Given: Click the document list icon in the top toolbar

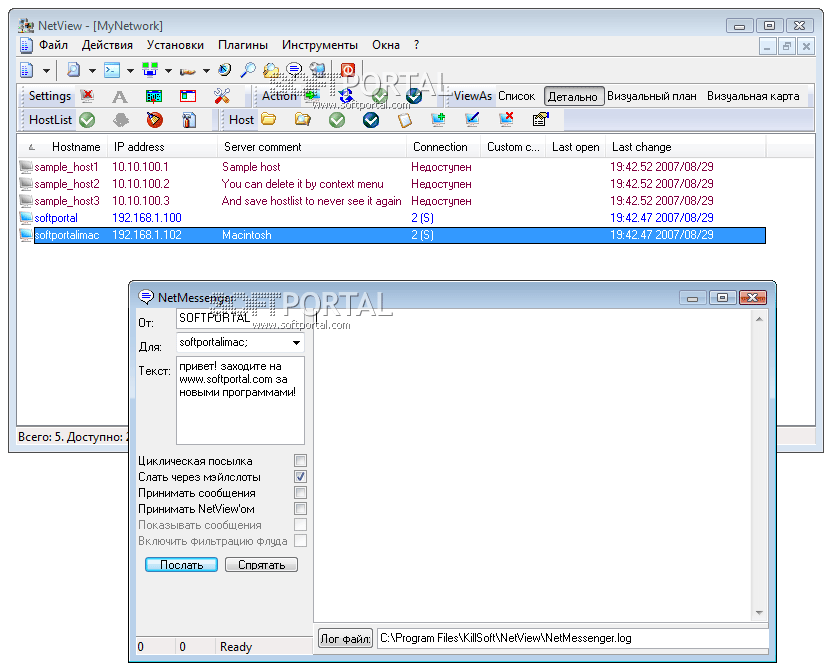Looking at the screenshot, I should pyautogui.click(x=26, y=70).
